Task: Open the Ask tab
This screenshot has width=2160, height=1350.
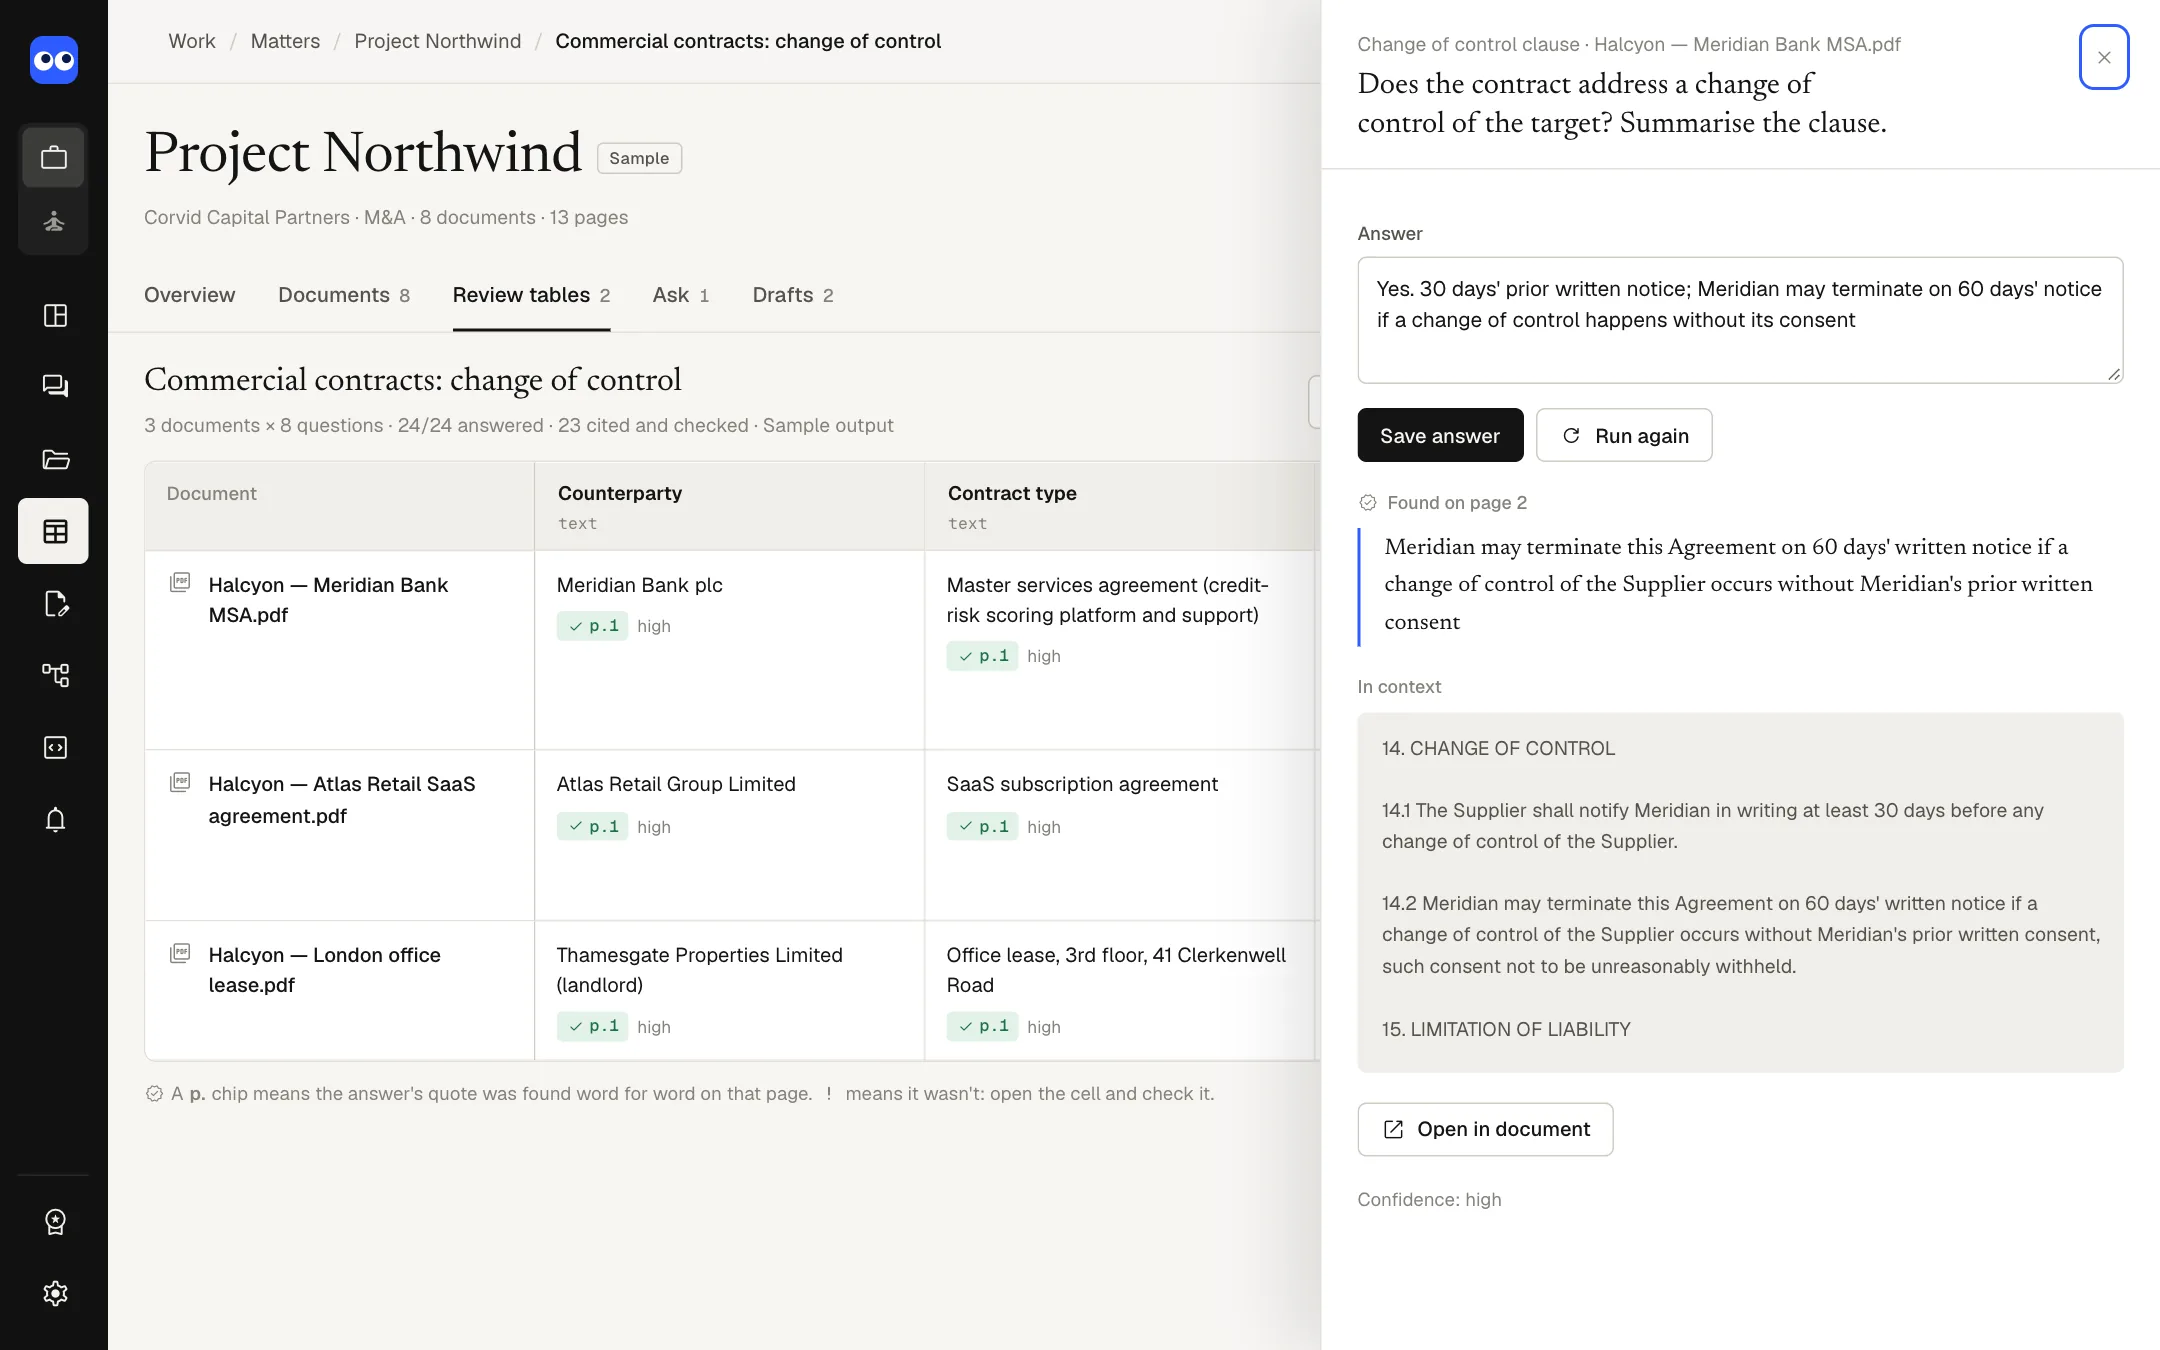Action: [681, 295]
